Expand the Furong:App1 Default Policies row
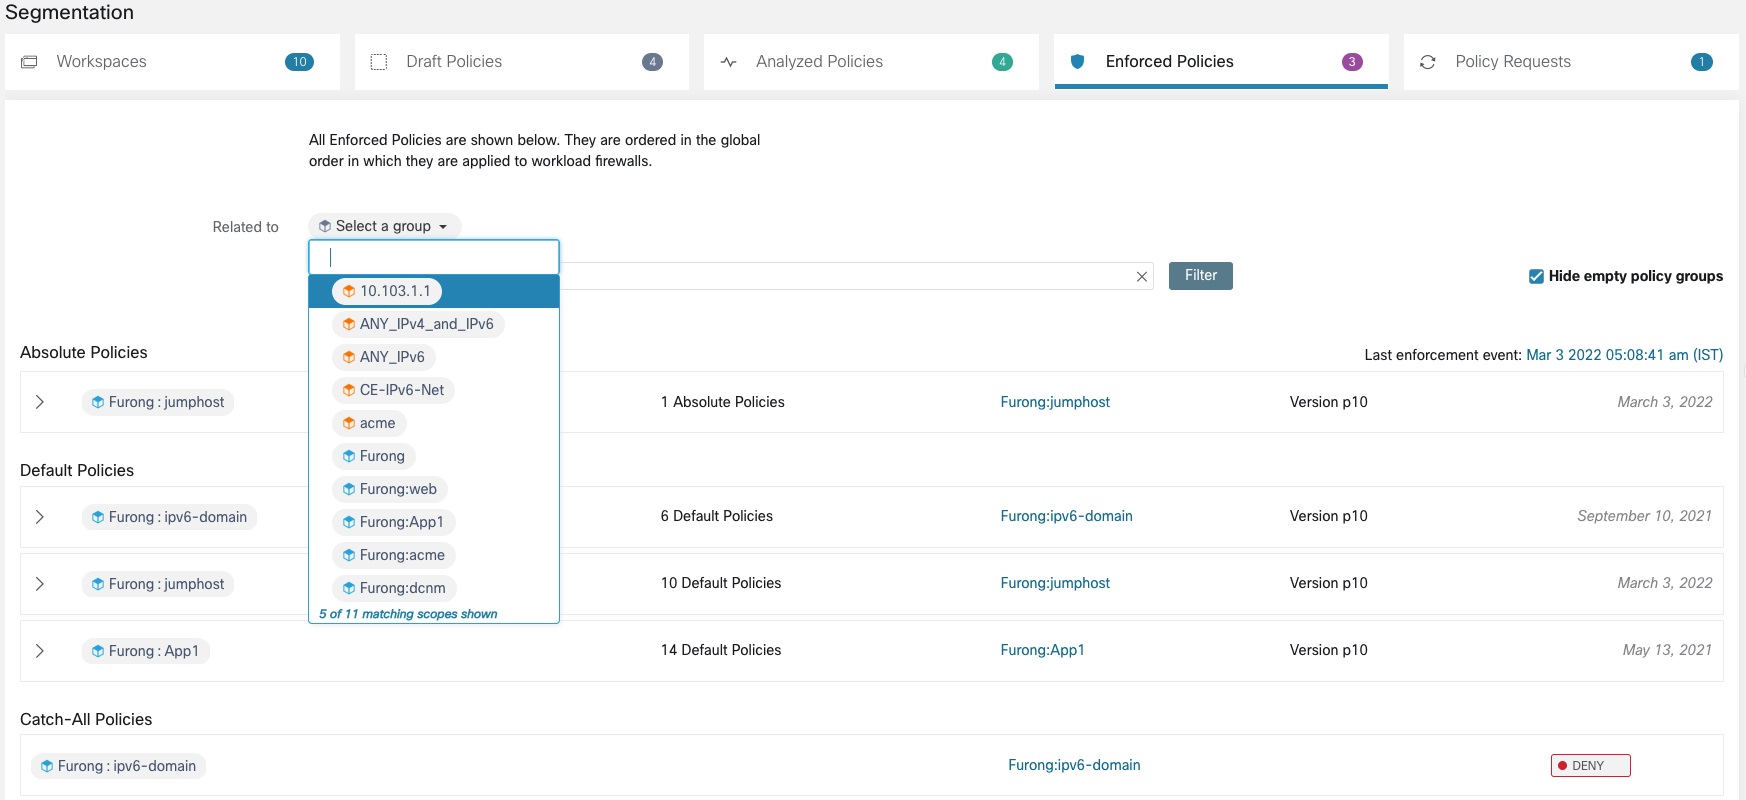 pos(40,651)
